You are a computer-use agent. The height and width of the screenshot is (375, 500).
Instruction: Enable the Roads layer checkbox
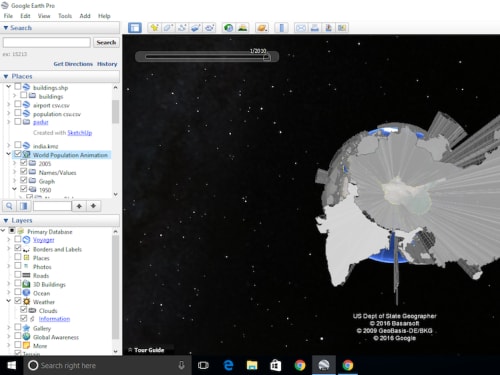[x=18, y=275]
